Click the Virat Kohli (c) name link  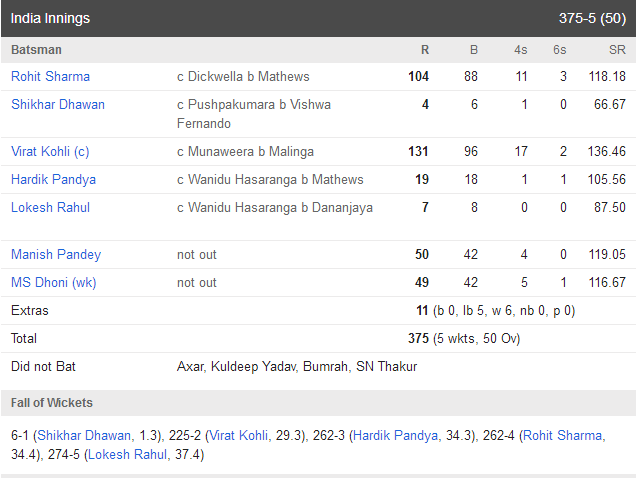(x=50, y=151)
